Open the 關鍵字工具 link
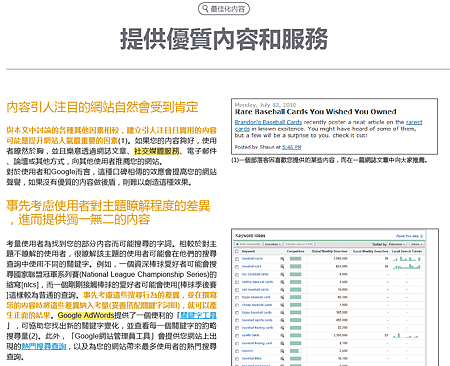The height and width of the screenshot is (366, 450). (x=198, y=315)
